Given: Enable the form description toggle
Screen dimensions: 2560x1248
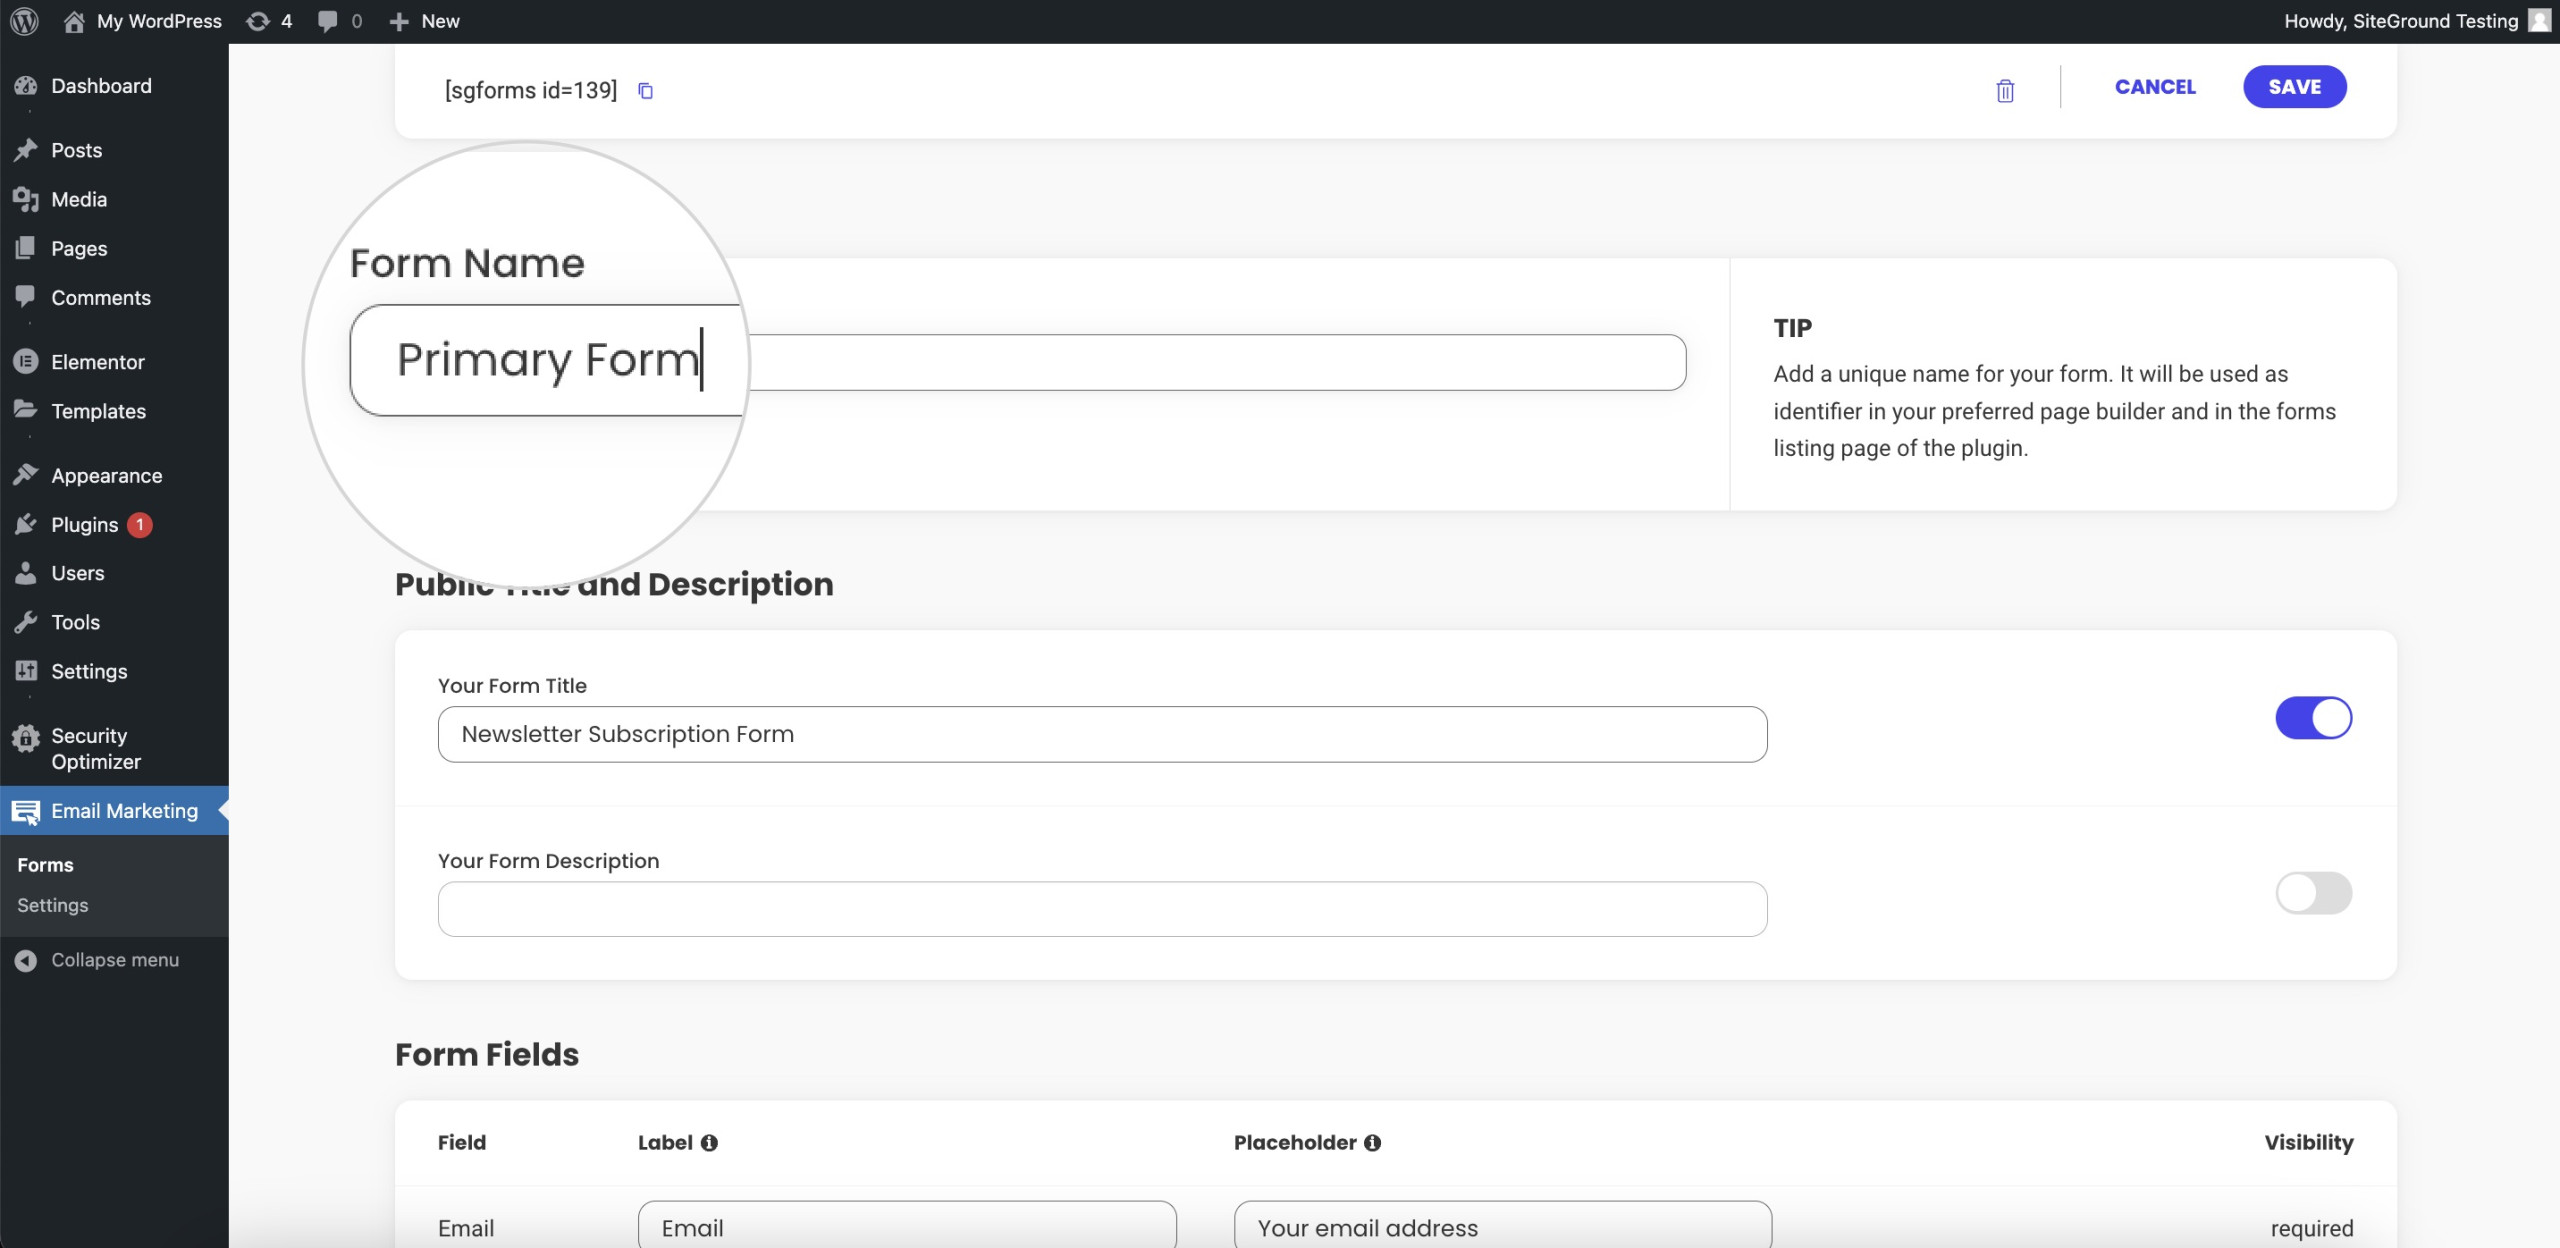Looking at the screenshot, I should tap(2313, 893).
